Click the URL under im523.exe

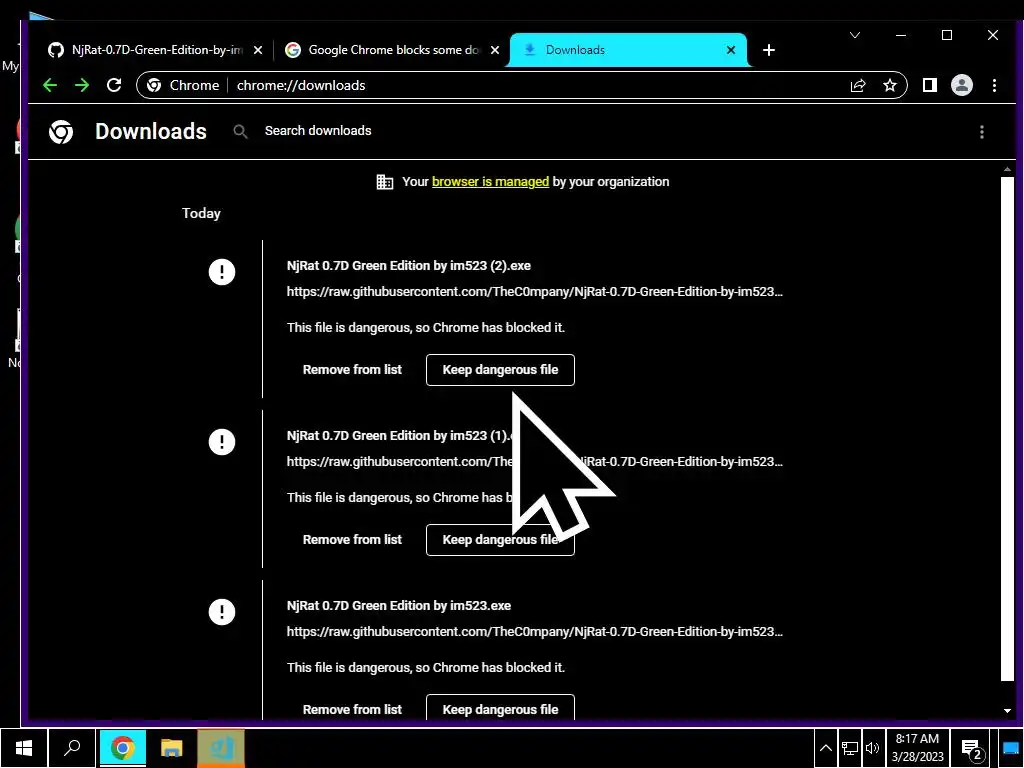pyautogui.click(x=535, y=632)
